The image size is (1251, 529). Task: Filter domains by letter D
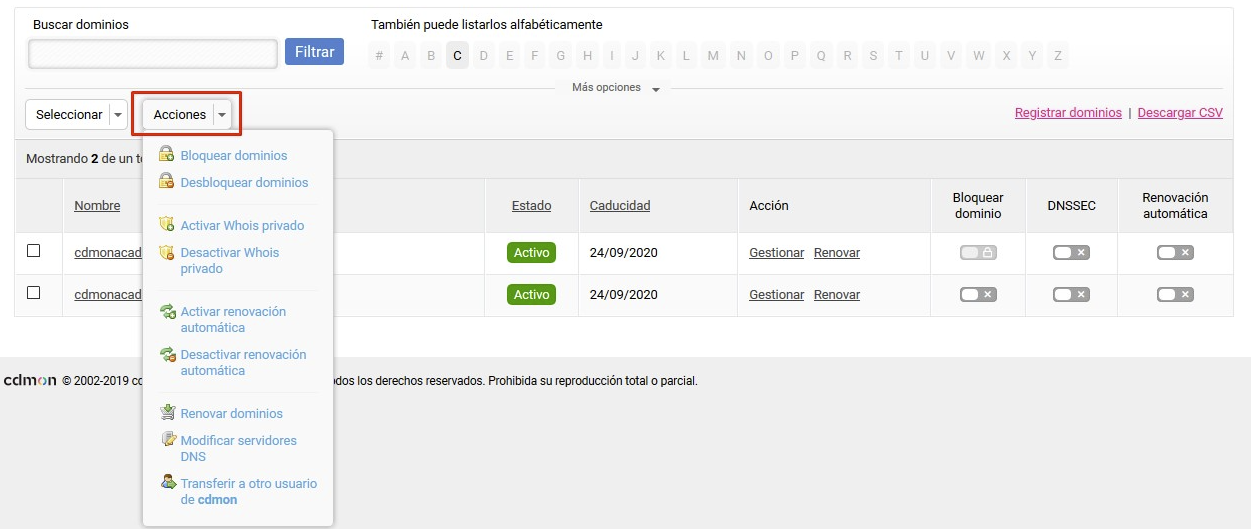484,56
